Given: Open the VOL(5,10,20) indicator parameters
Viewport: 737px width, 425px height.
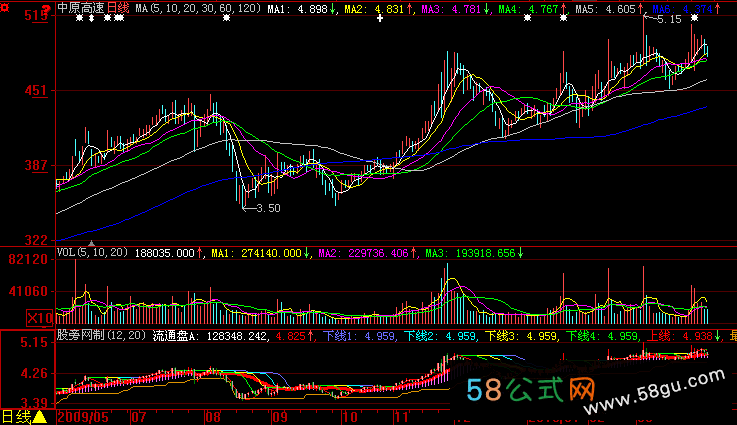Looking at the screenshot, I should pyautogui.click(x=92, y=252).
